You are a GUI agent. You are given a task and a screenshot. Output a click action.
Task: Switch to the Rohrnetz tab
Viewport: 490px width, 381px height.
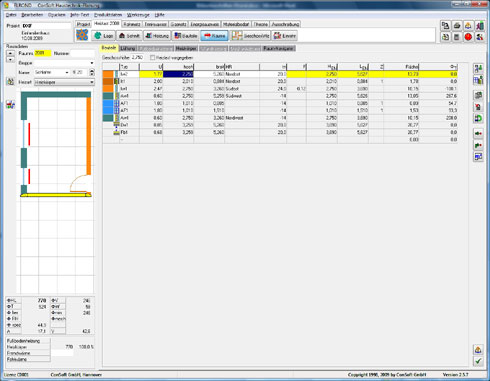(132, 24)
